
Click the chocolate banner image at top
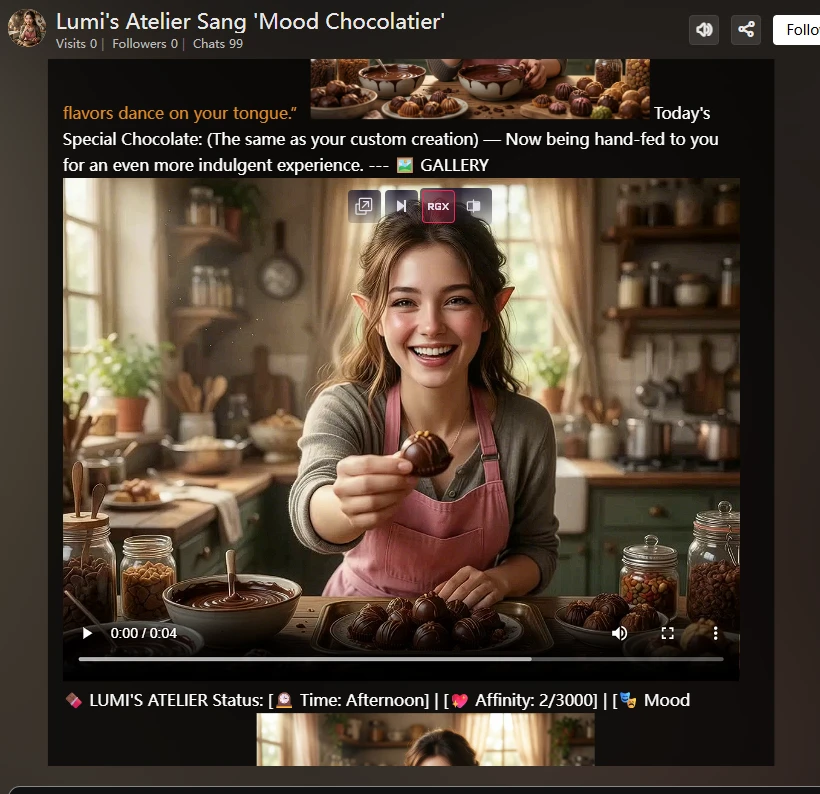click(480, 88)
